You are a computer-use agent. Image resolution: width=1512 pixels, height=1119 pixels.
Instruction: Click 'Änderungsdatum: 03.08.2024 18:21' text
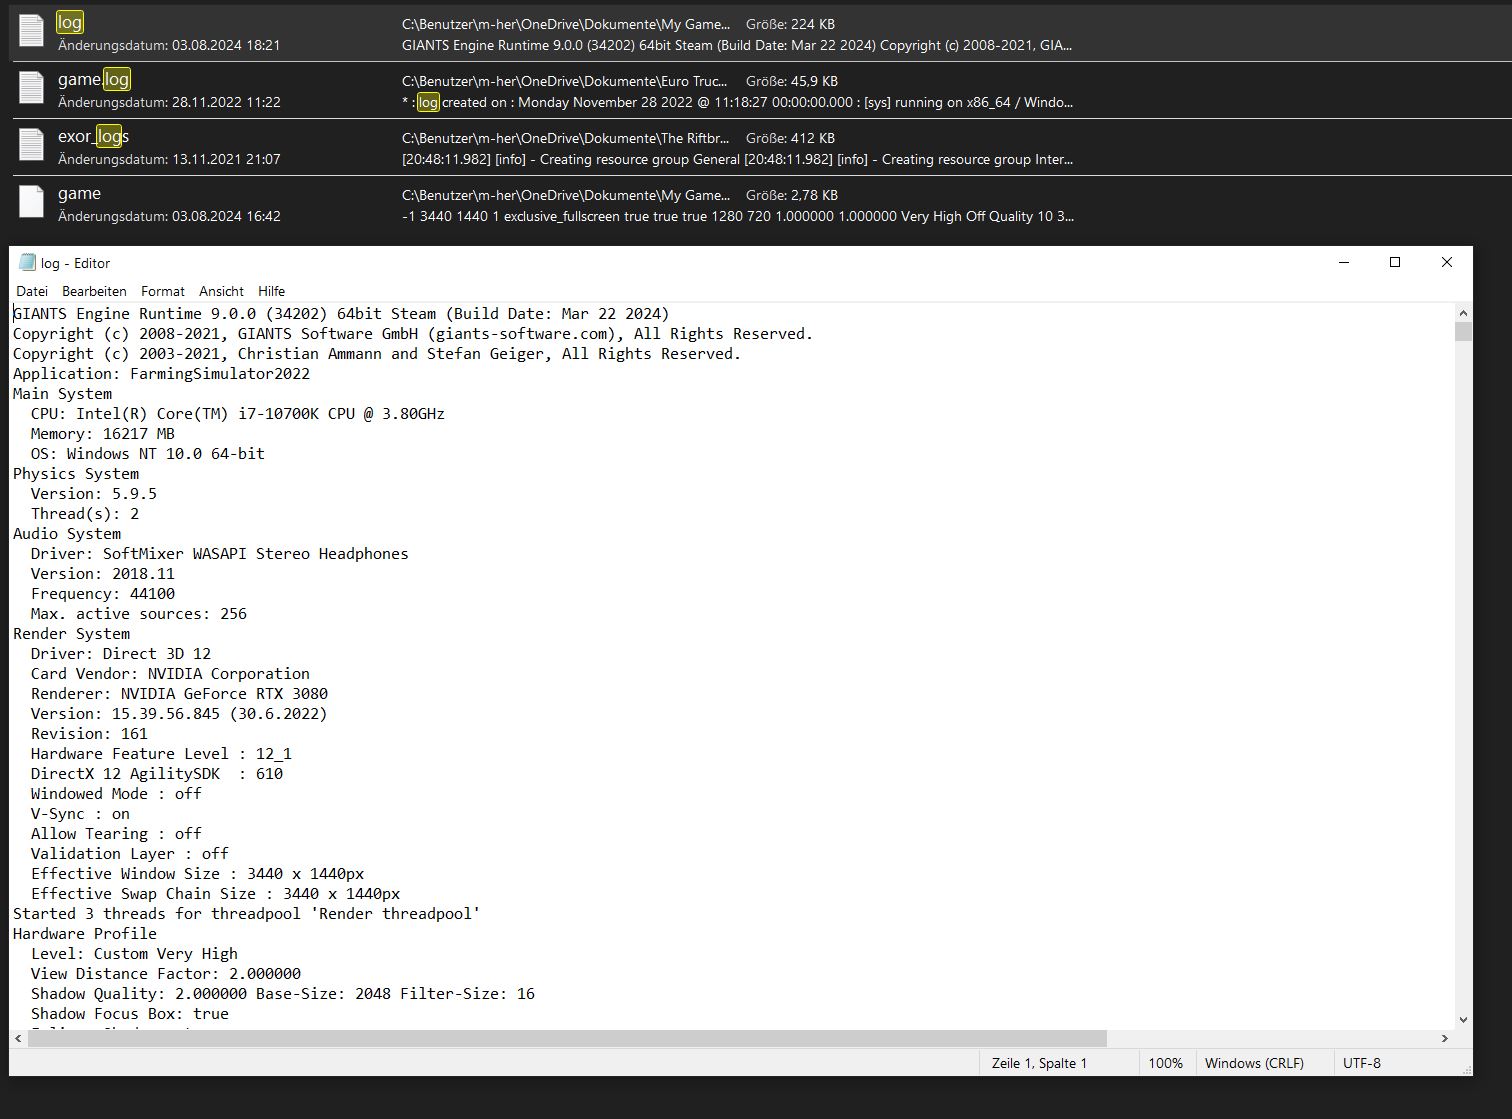coord(169,45)
